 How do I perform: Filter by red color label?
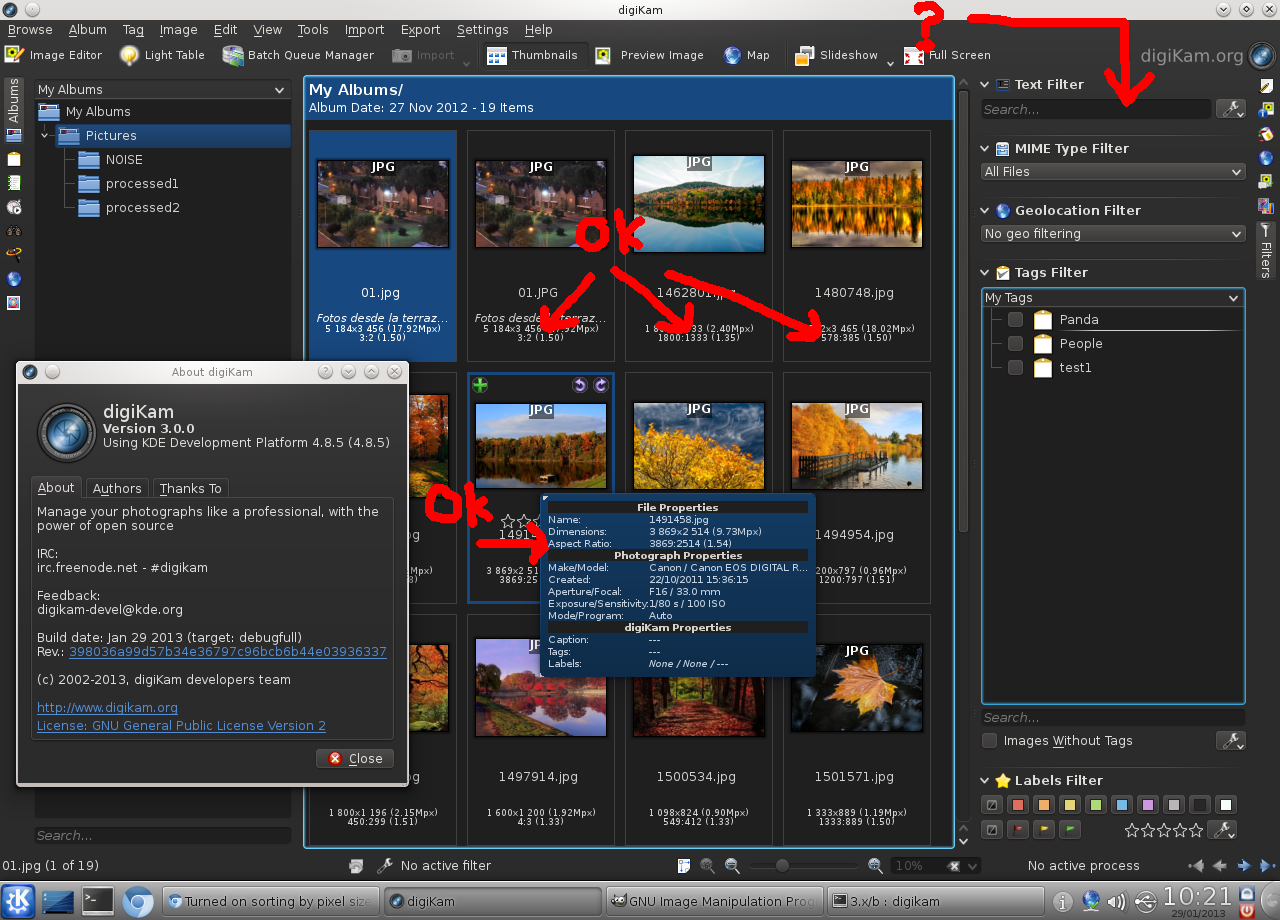(x=1018, y=805)
